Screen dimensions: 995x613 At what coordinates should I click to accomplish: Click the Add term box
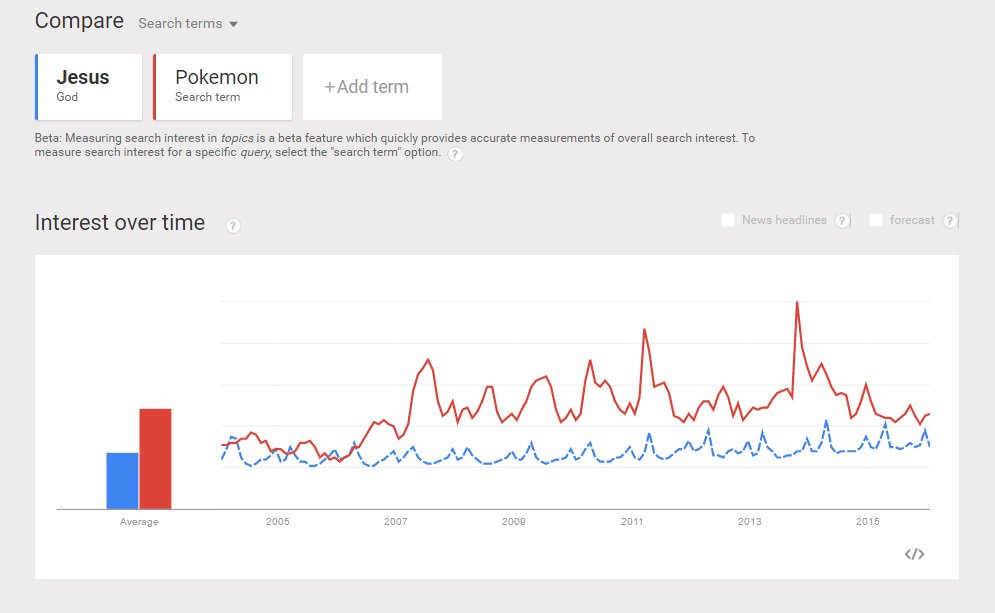(372, 87)
